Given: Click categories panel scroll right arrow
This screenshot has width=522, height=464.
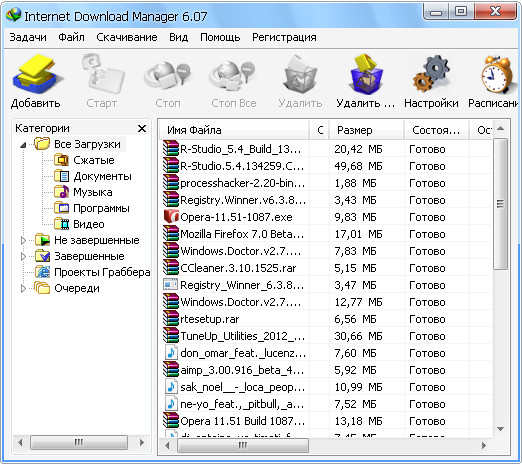Looking at the screenshot, I should 142,443.
